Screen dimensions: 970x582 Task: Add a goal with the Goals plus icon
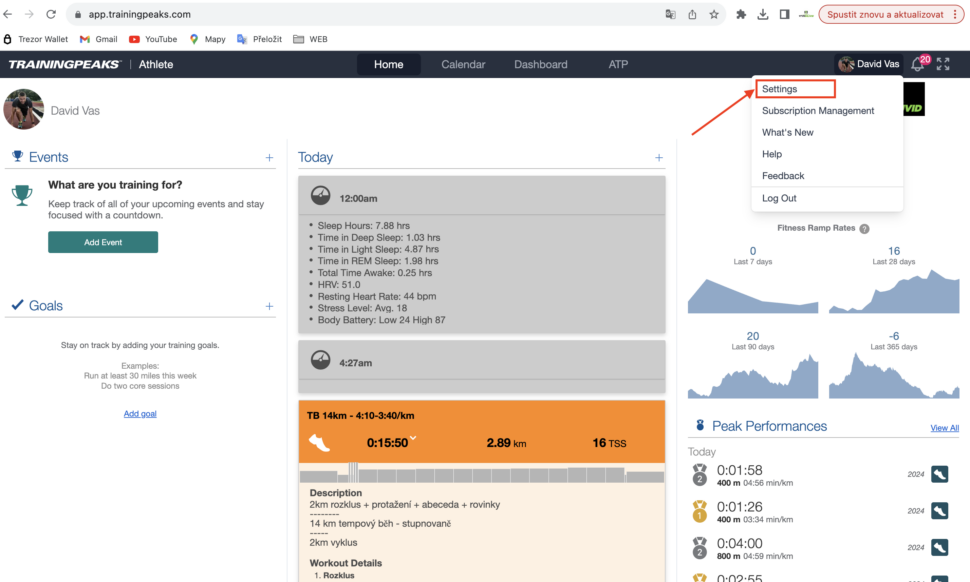[x=269, y=306]
